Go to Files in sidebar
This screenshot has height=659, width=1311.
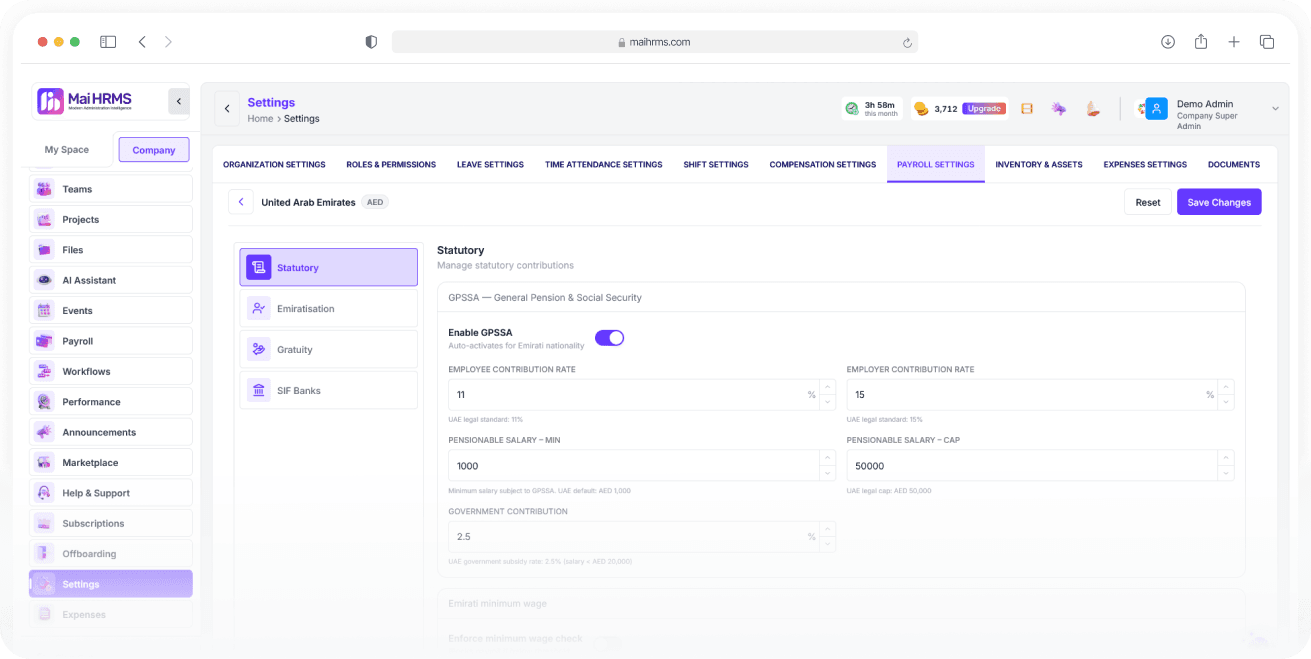[x=111, y=250]
